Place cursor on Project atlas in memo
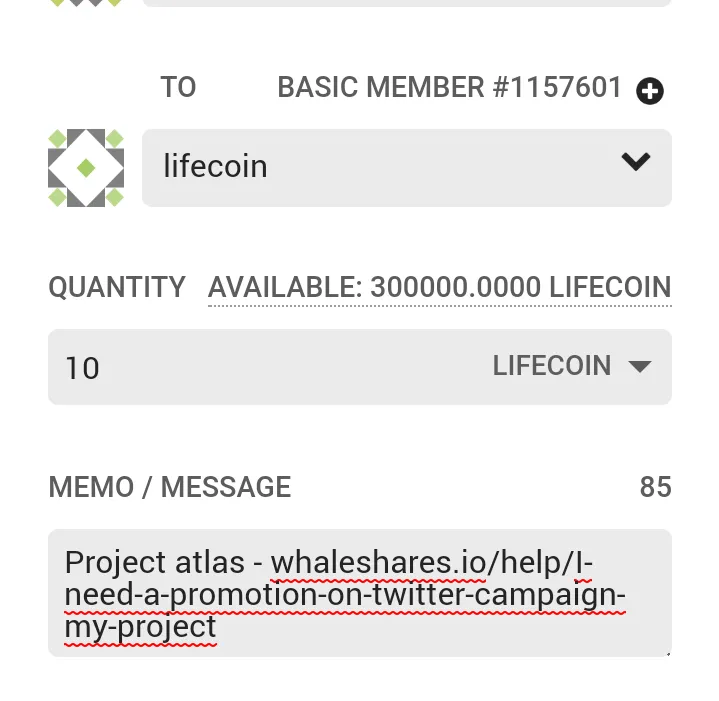 point(155,563)
